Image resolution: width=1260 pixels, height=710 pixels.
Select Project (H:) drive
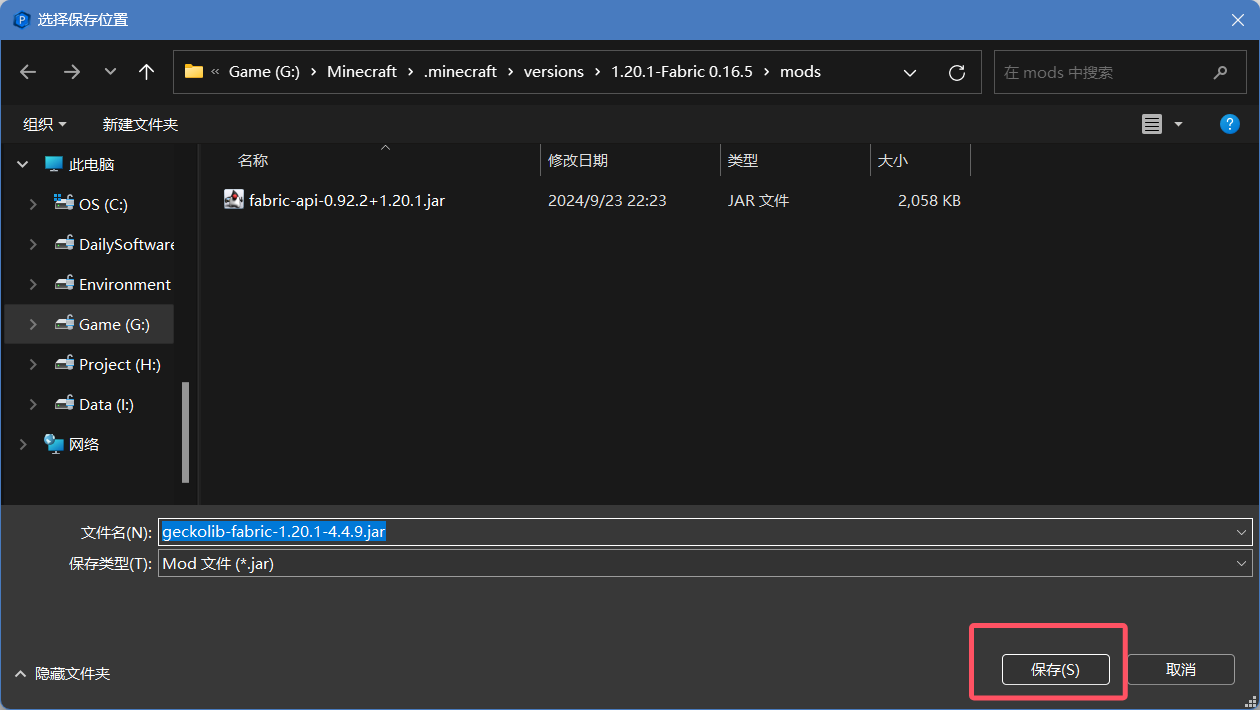[x=120, y=364]
